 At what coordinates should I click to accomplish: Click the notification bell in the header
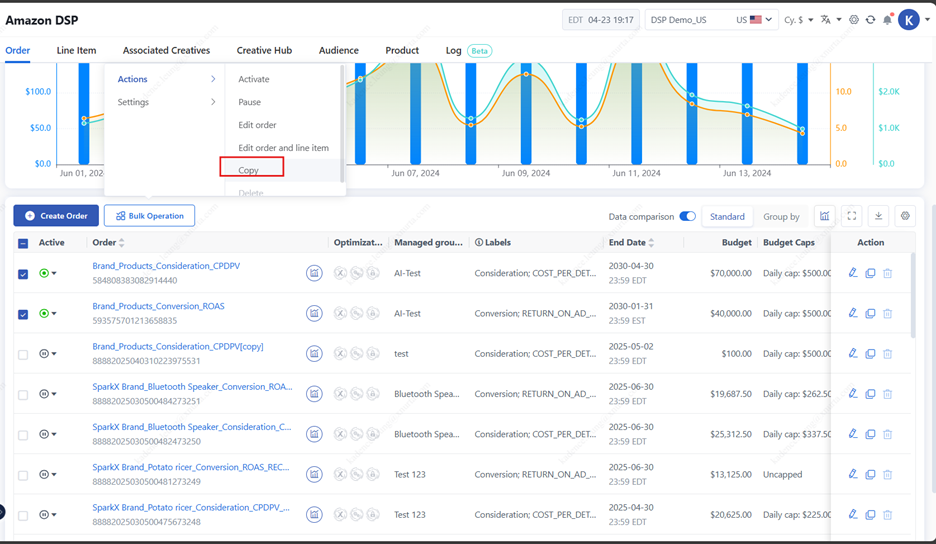pyautogui.click(x=887, y=20)
